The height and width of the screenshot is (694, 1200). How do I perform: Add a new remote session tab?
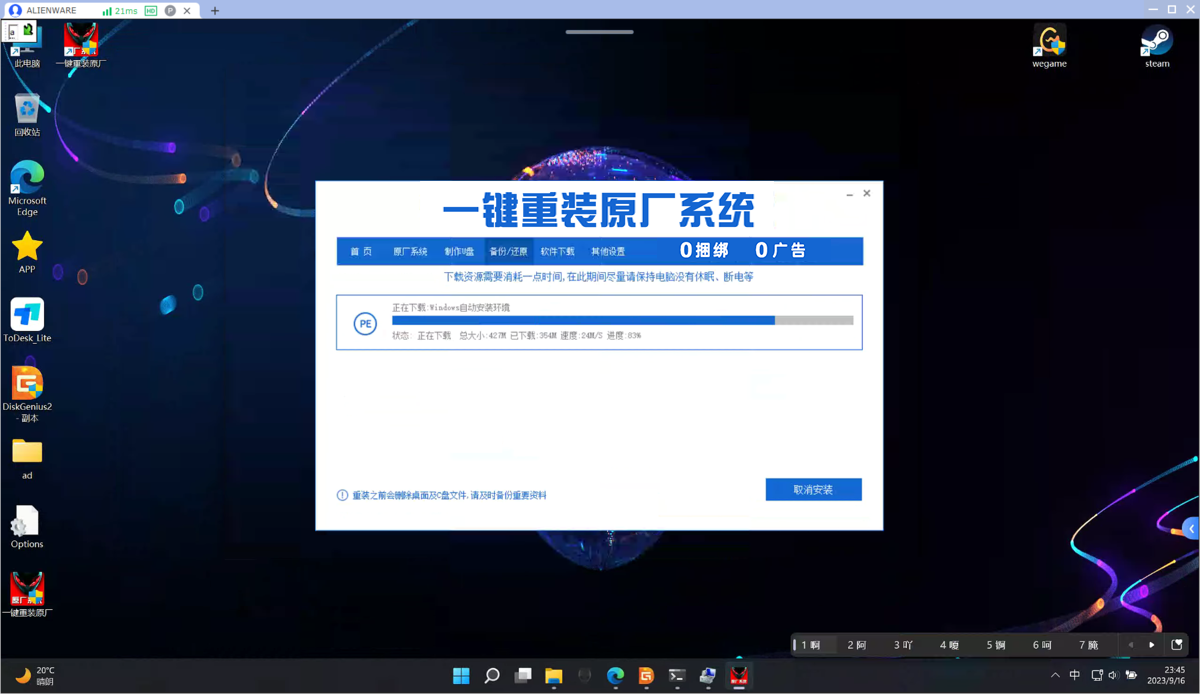click(215, 10)
